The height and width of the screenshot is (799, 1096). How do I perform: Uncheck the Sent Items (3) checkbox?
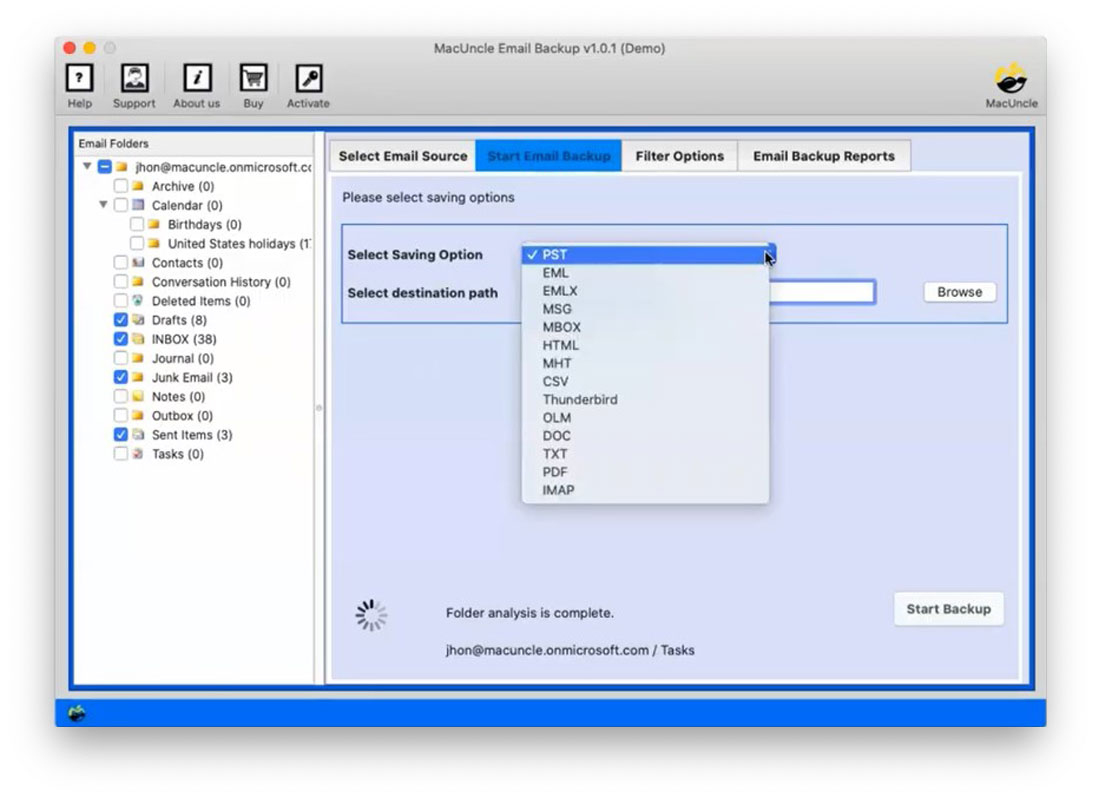coord(120,434)
